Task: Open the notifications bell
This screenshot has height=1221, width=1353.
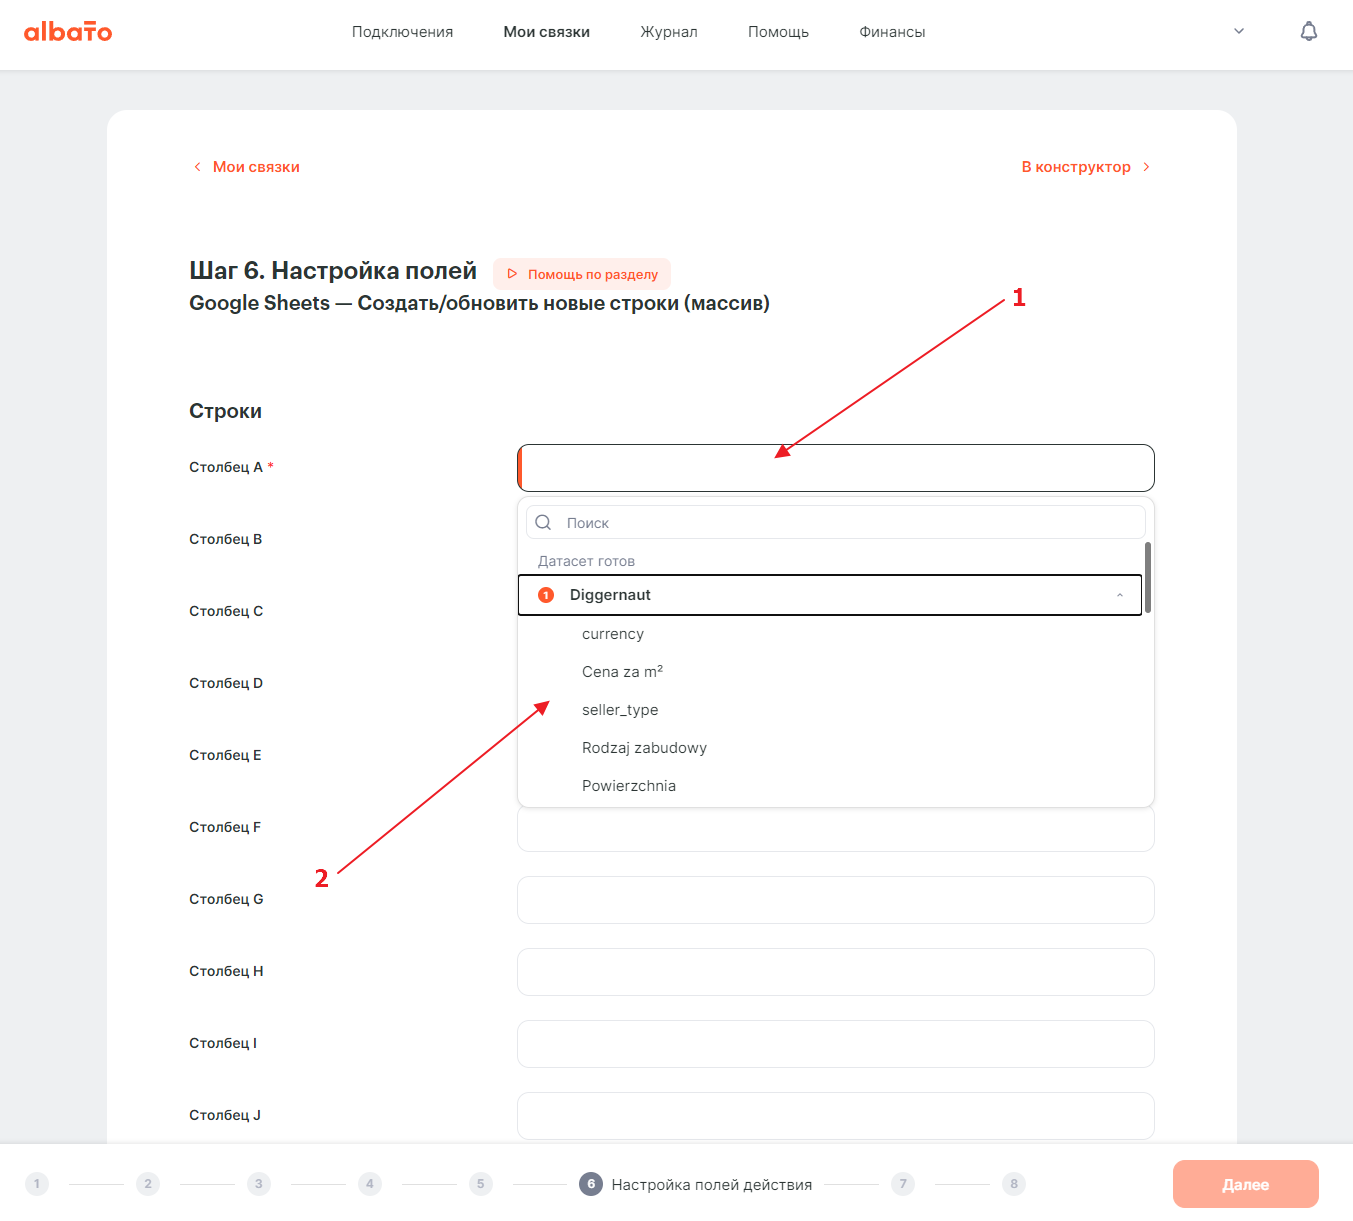Action: tap(1308, 32)
